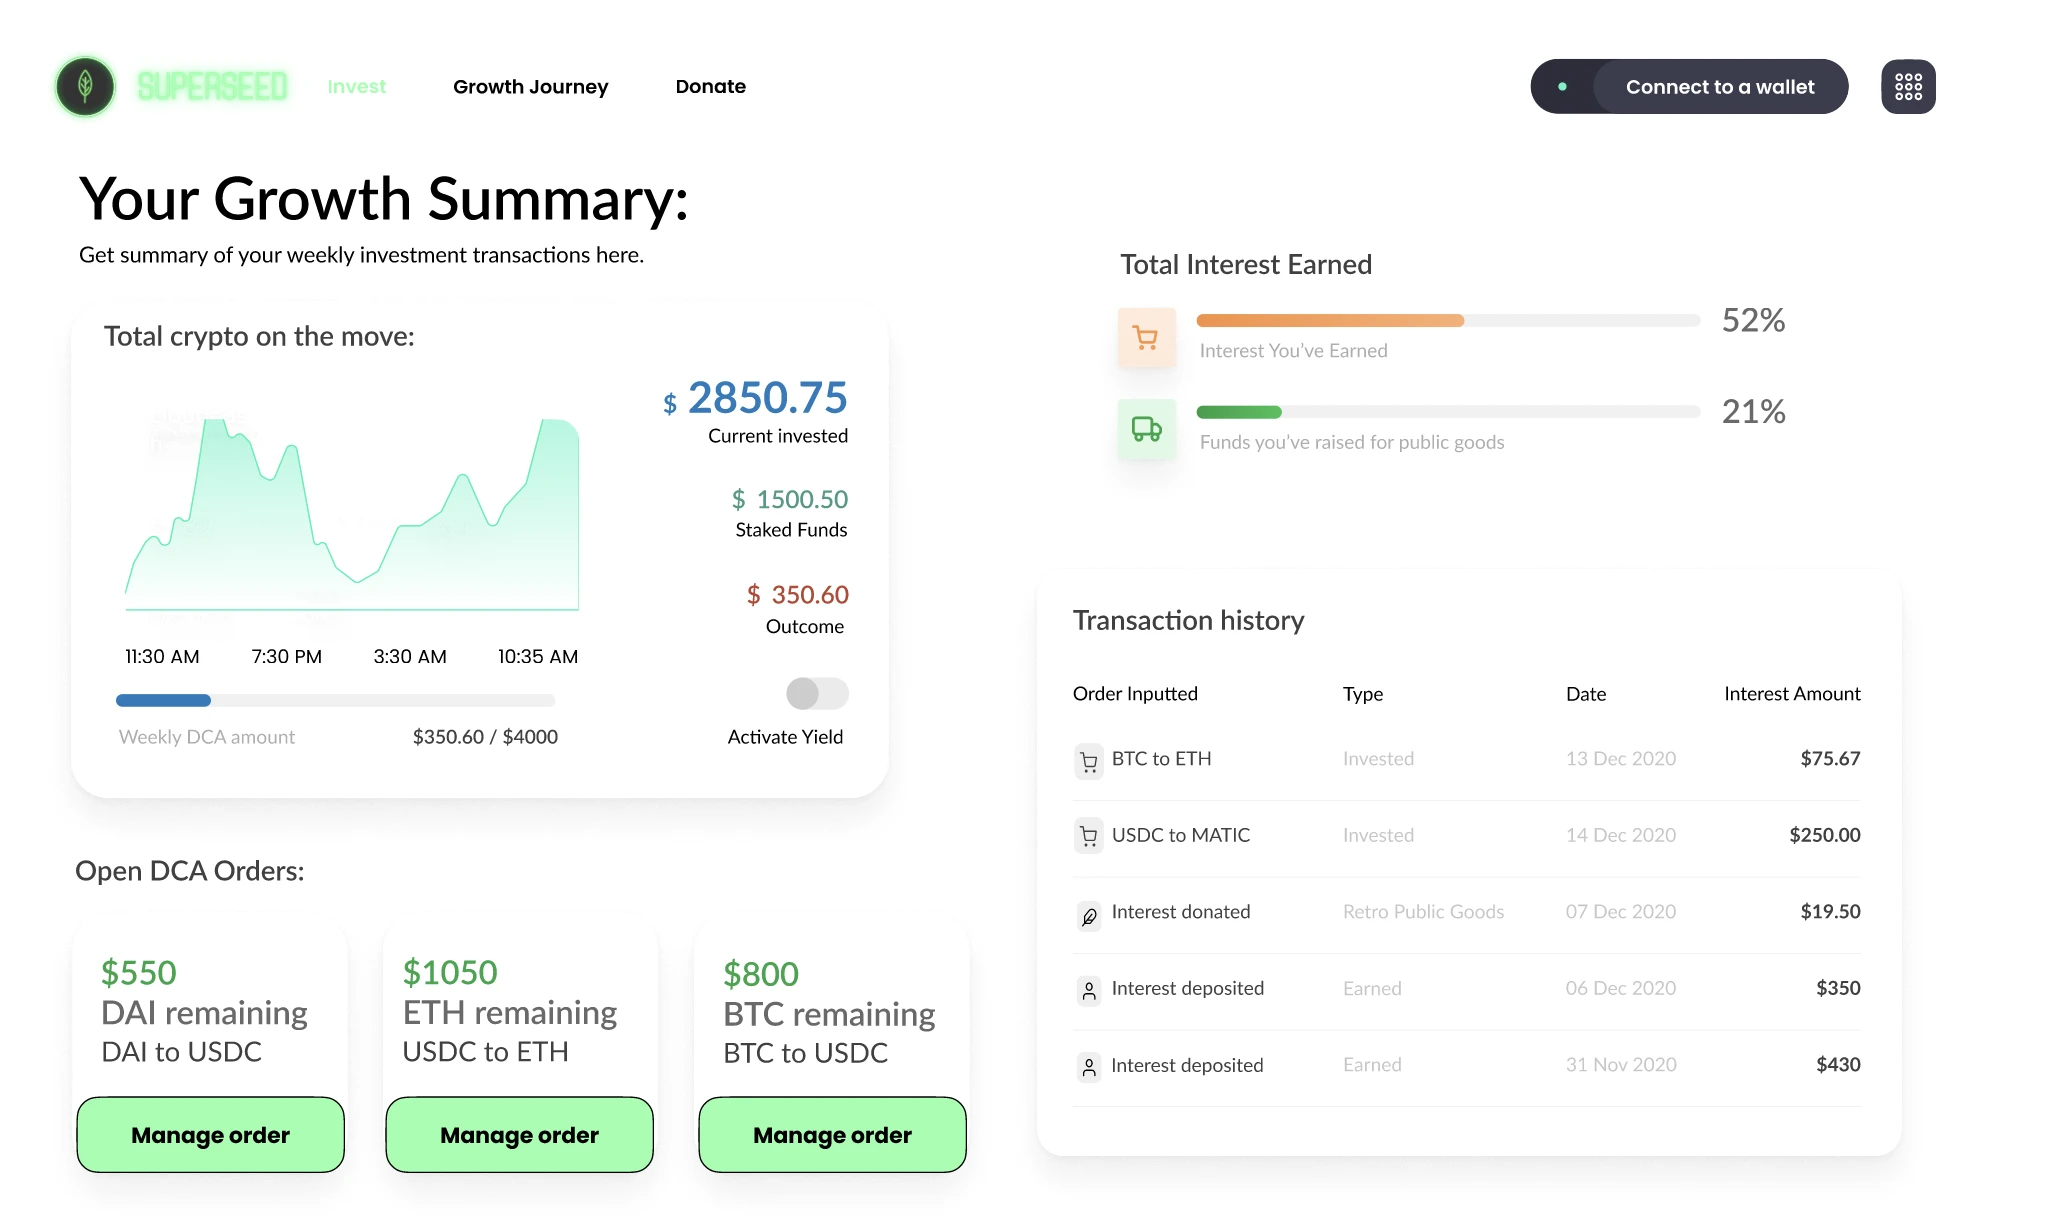Screen dimensions: 2056x1224
Task: Click the Weekly DCA amount progress bar
Action: pyautogui.click(x=335, y=700)
